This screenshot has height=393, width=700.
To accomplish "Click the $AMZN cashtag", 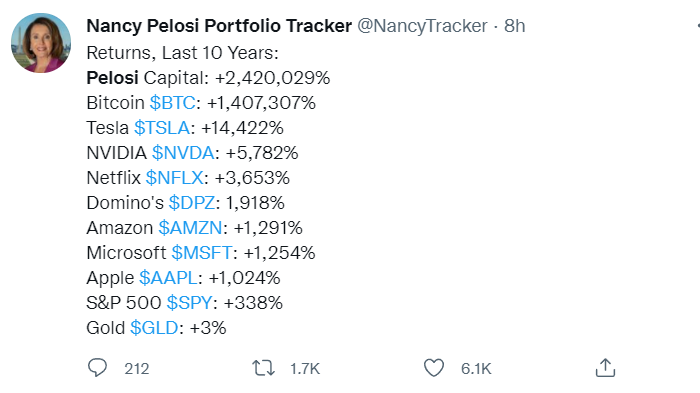I will [x=190, y=228].
